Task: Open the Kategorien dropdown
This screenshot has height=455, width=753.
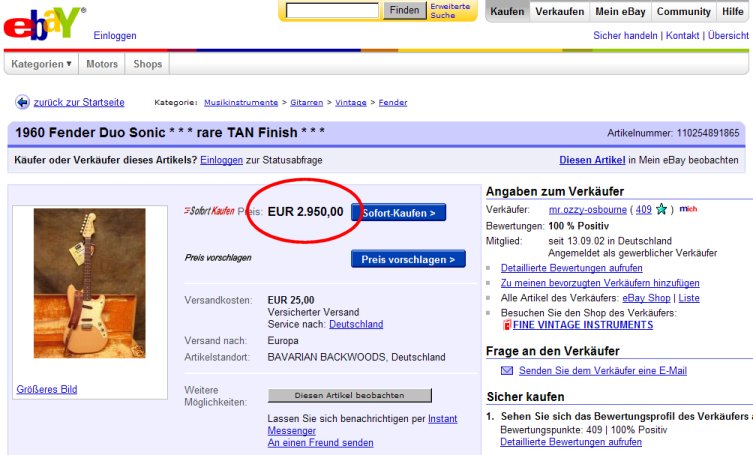Action: 41,64
